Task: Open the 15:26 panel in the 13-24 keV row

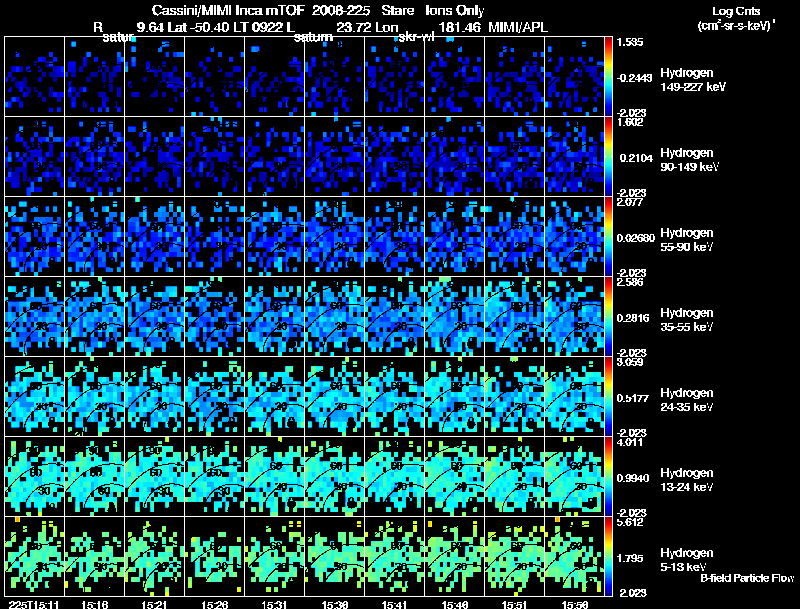Action: (214, 477)
